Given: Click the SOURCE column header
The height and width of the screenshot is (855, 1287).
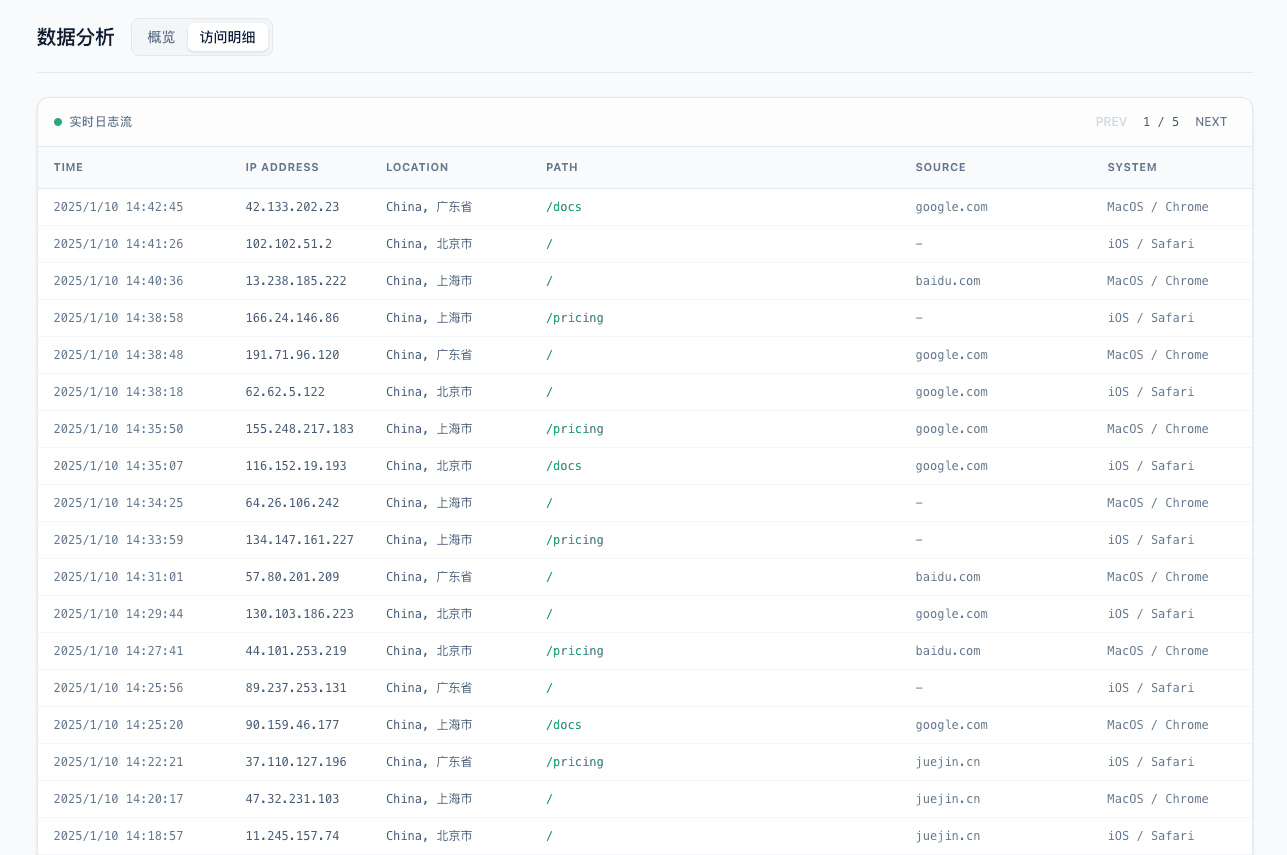Looking at the screenshot, I should click(940, 167).
